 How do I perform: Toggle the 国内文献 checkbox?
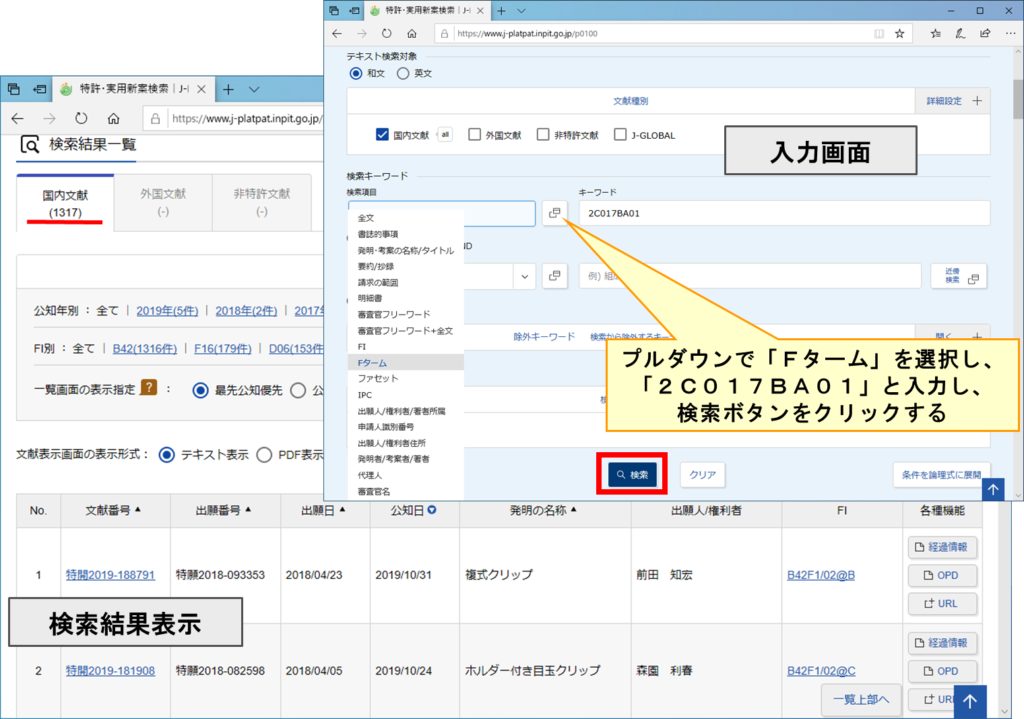381,135
